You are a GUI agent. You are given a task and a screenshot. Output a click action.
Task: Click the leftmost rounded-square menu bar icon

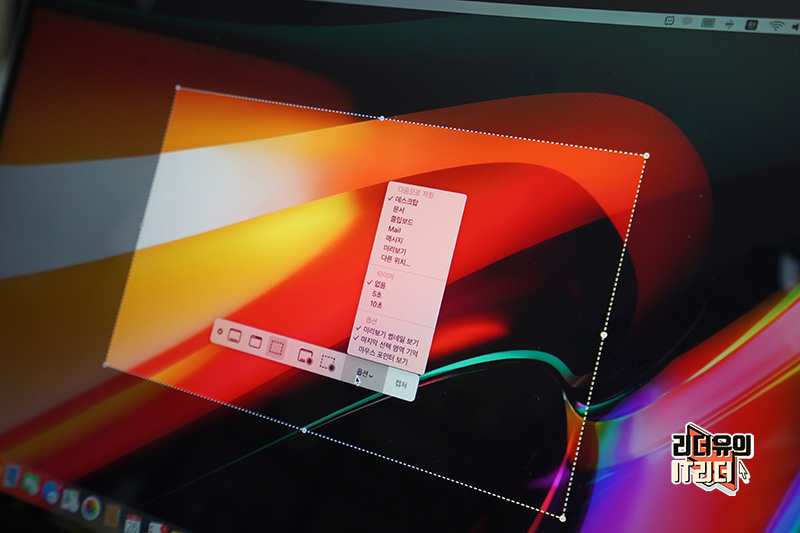(670, 20)
